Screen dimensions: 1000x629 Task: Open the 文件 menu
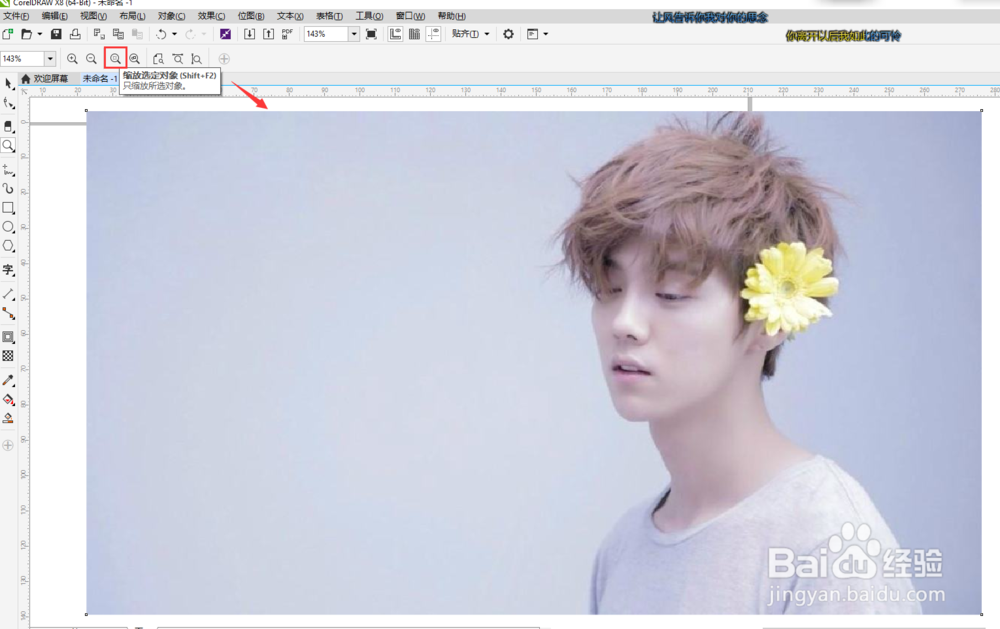click(x=17, y=16)
